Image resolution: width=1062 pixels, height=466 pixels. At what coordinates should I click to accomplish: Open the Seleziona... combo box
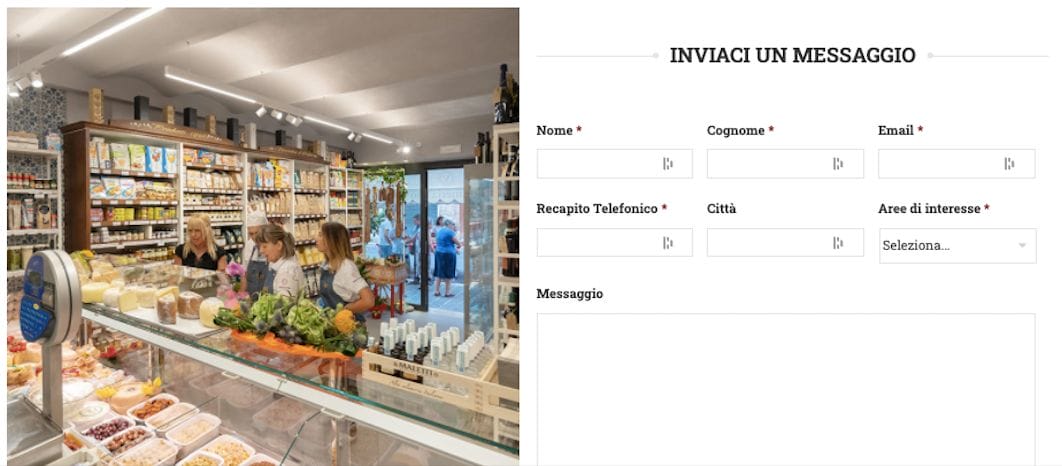[957, 246]
